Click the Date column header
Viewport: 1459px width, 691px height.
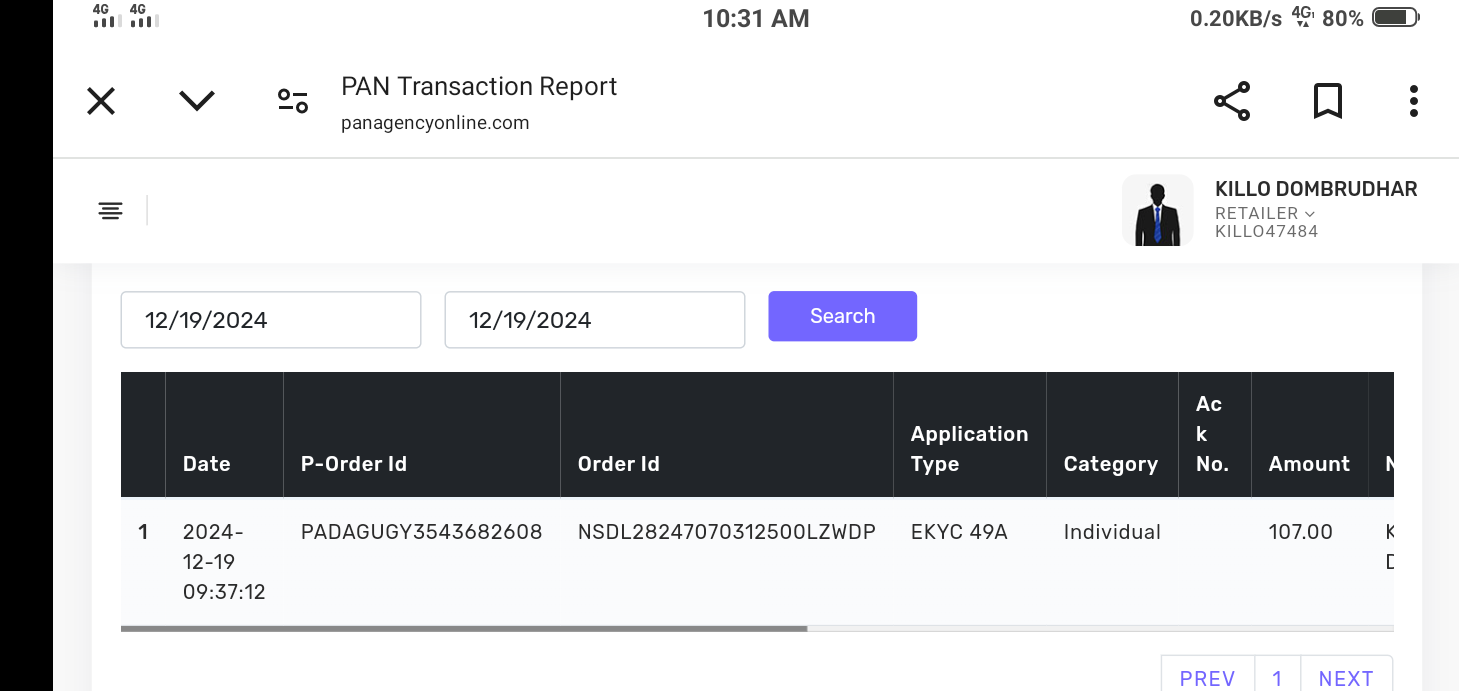click(207, 464)
